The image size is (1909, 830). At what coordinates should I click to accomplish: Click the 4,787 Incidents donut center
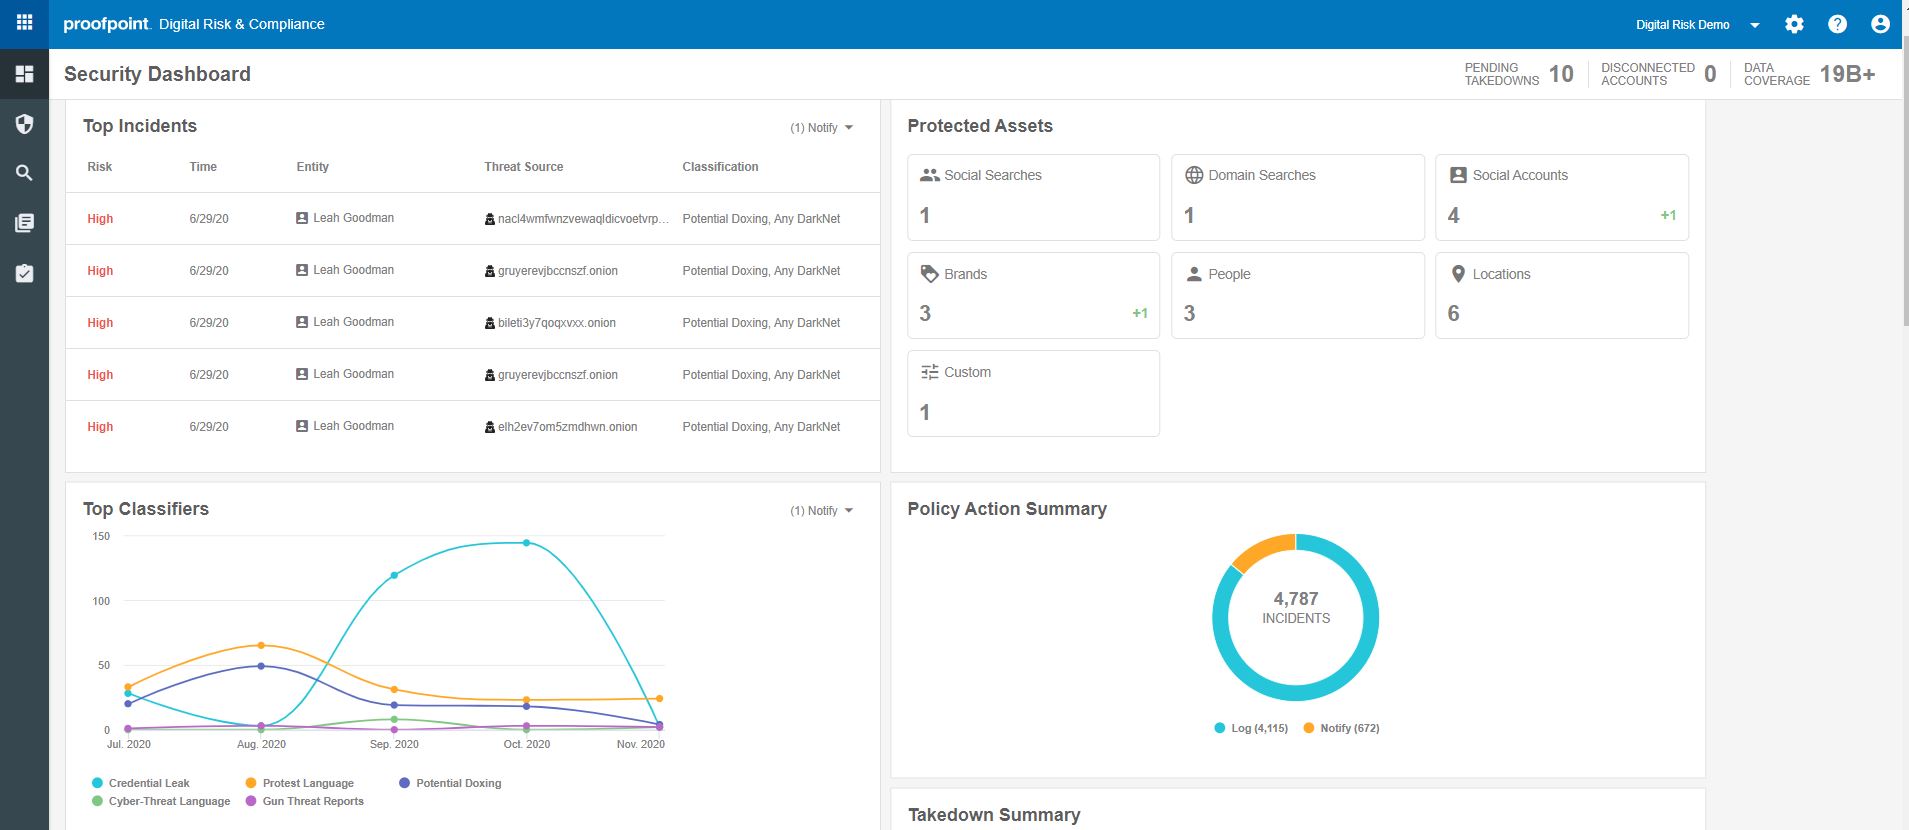tap(1296, 607)
